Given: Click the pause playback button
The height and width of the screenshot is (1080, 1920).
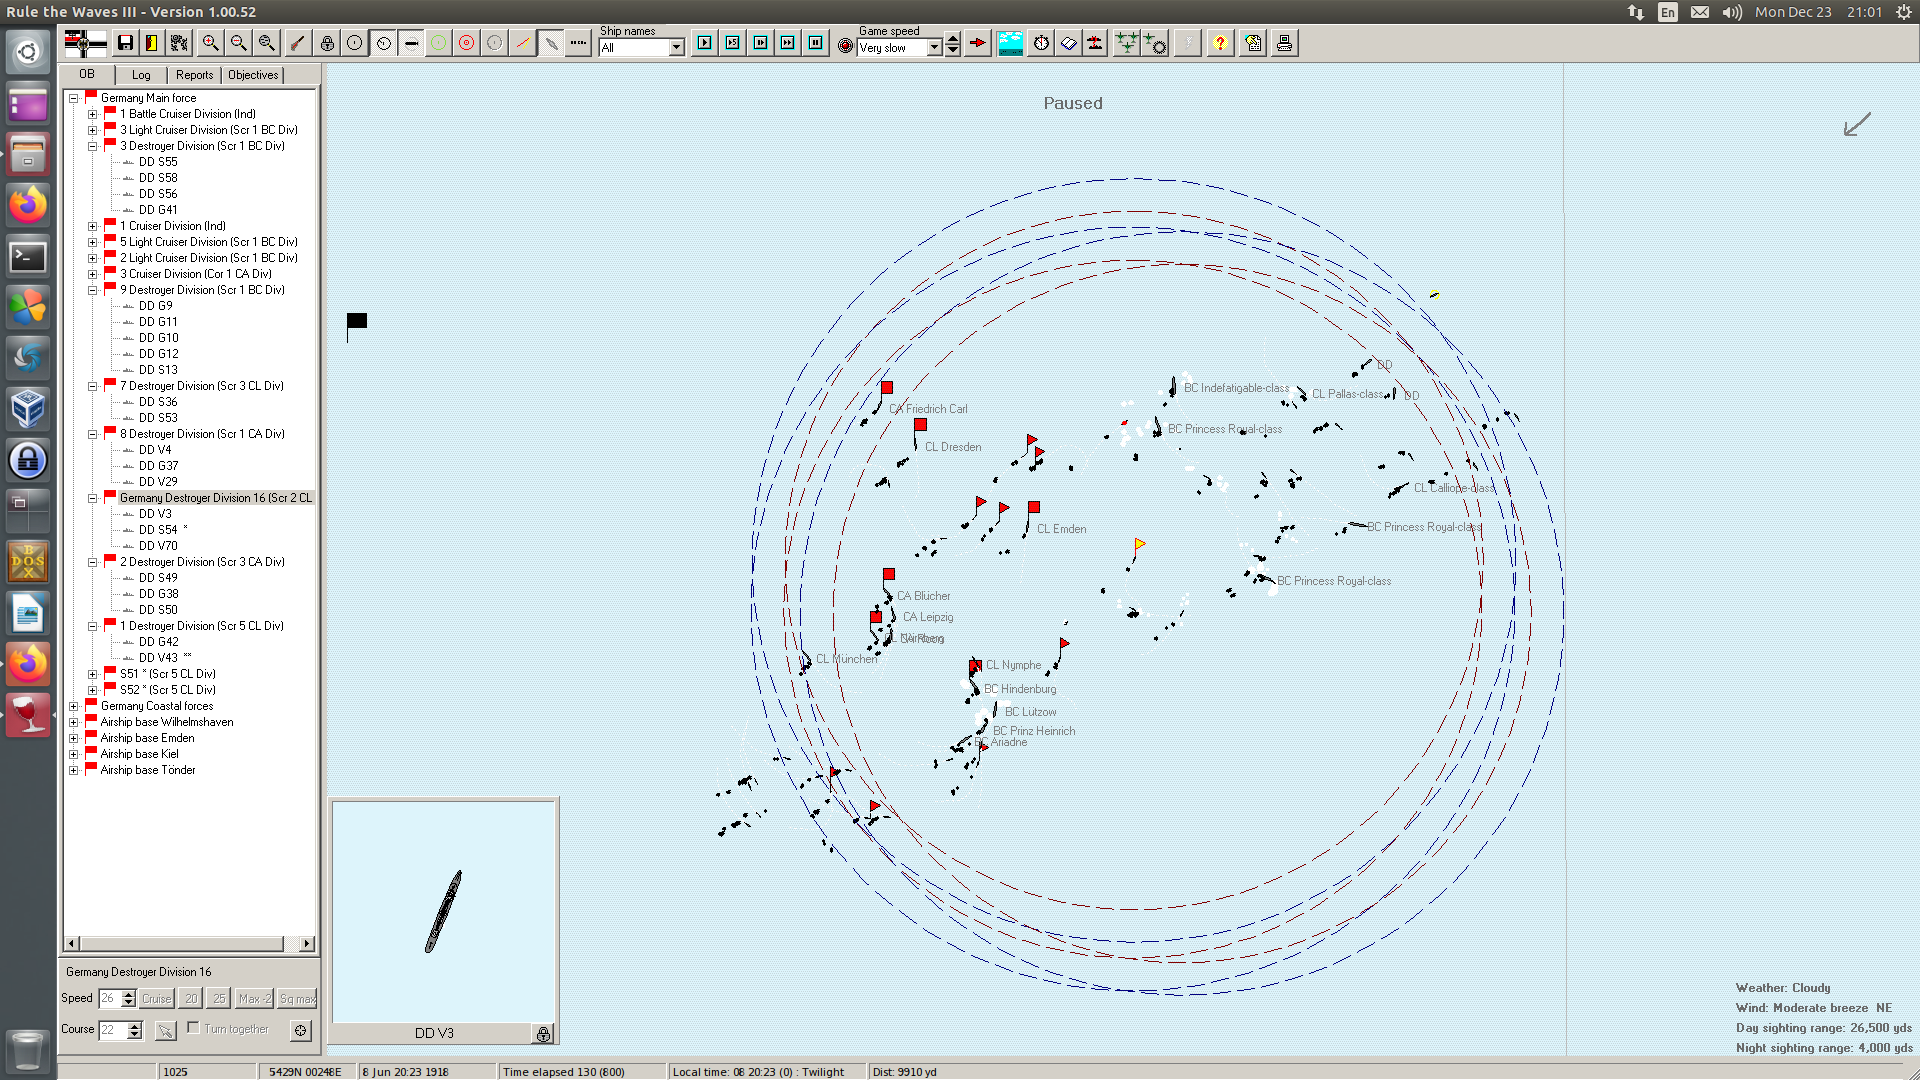Looking at the screenshot, I should pyautogui.click(x=816, y=43).
